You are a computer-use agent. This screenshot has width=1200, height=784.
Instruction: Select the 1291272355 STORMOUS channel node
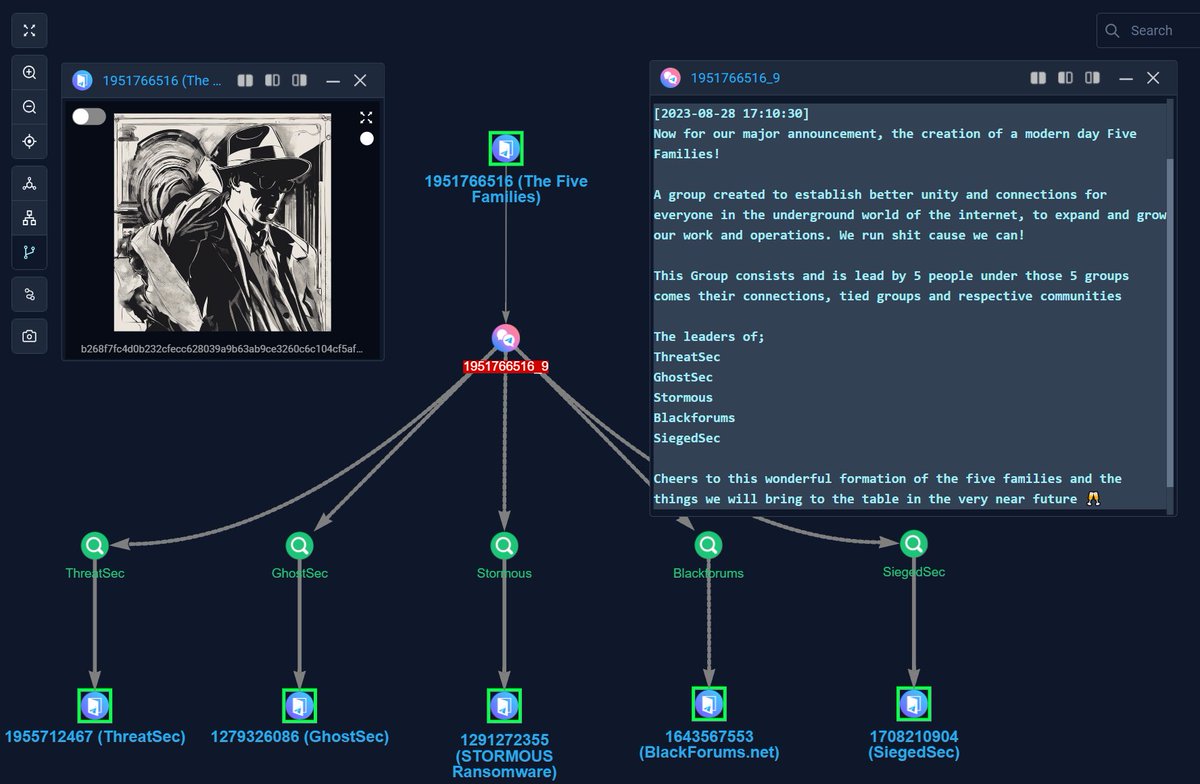[x=504, y=705]
